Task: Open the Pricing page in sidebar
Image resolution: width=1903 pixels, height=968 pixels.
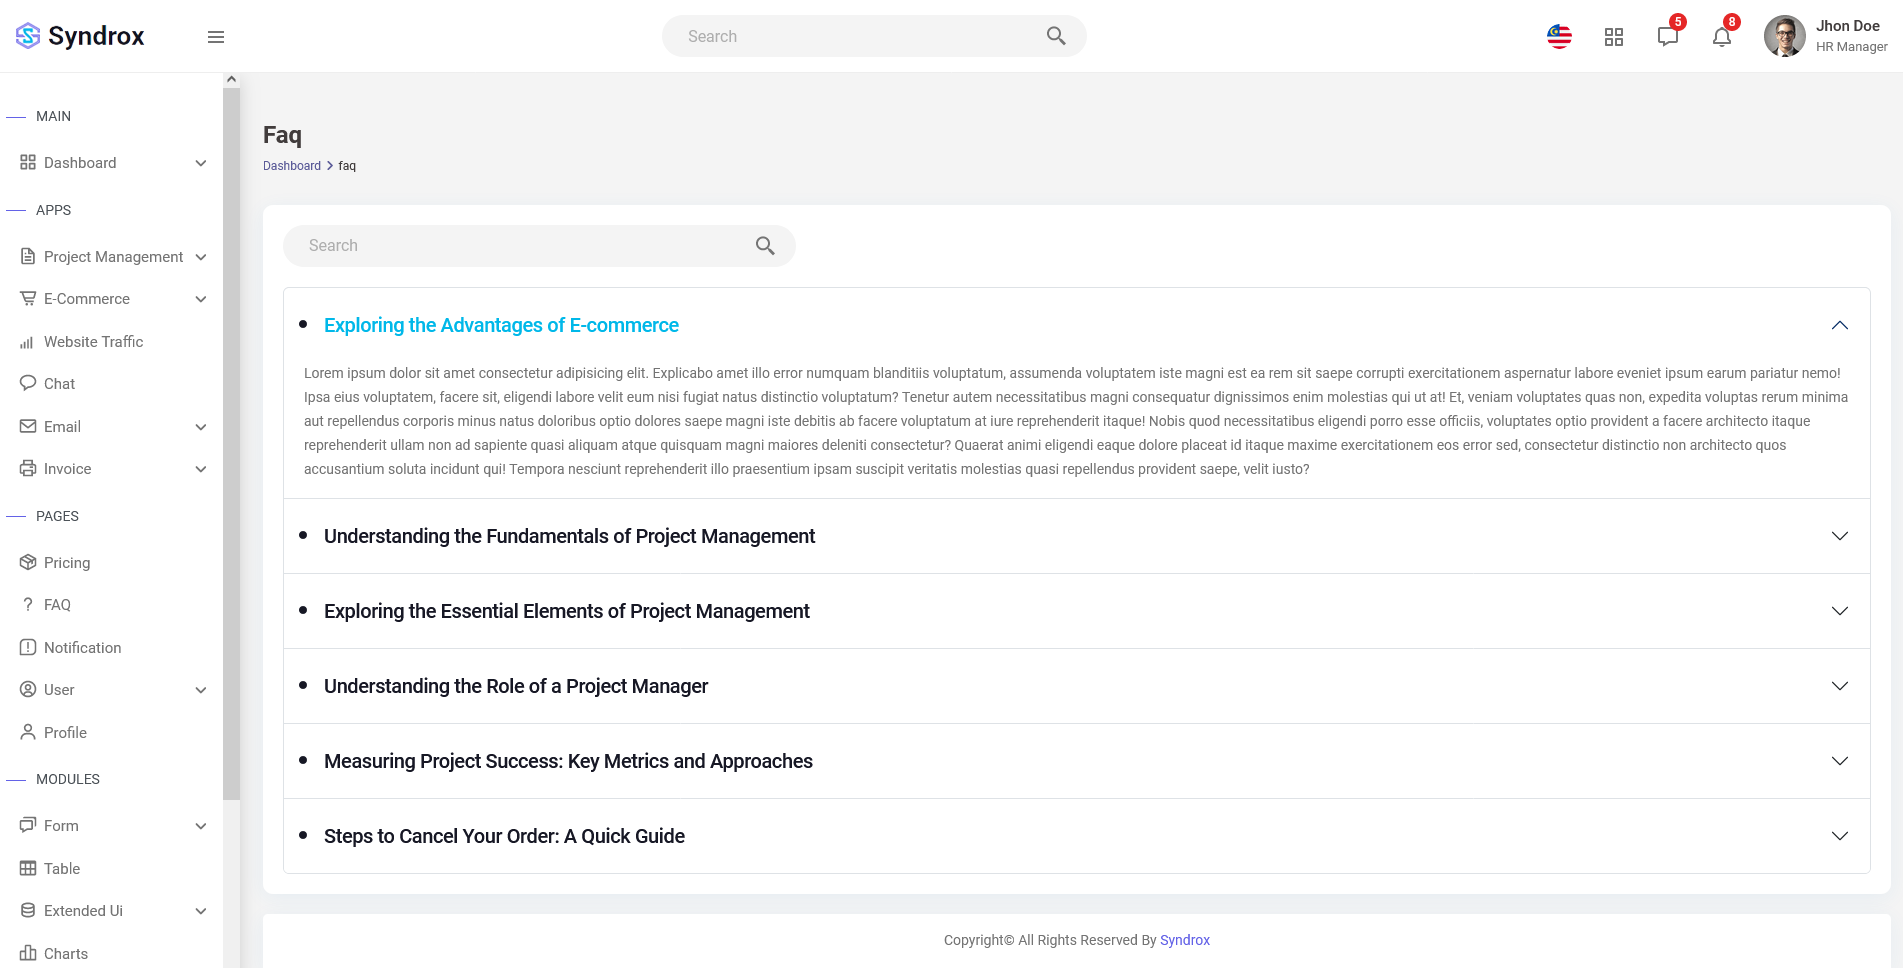Action: 67,563
